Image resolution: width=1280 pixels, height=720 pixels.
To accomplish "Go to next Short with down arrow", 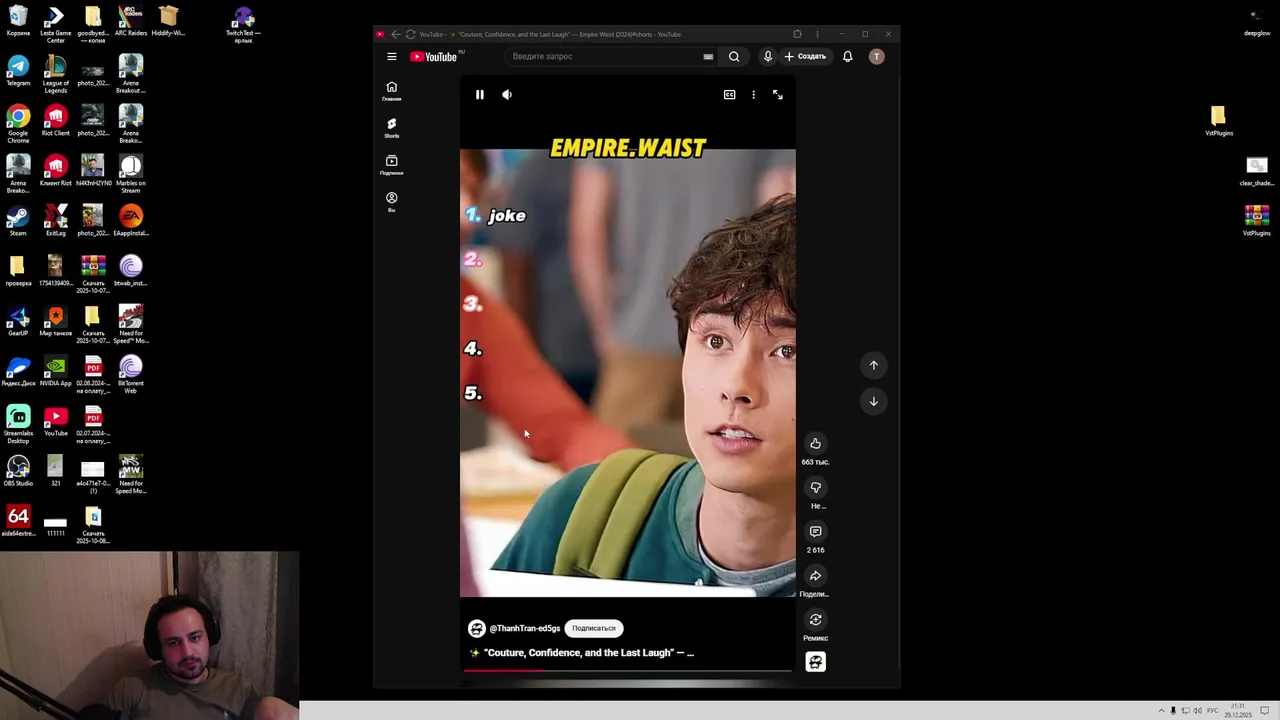I will [x=874, y=402].
